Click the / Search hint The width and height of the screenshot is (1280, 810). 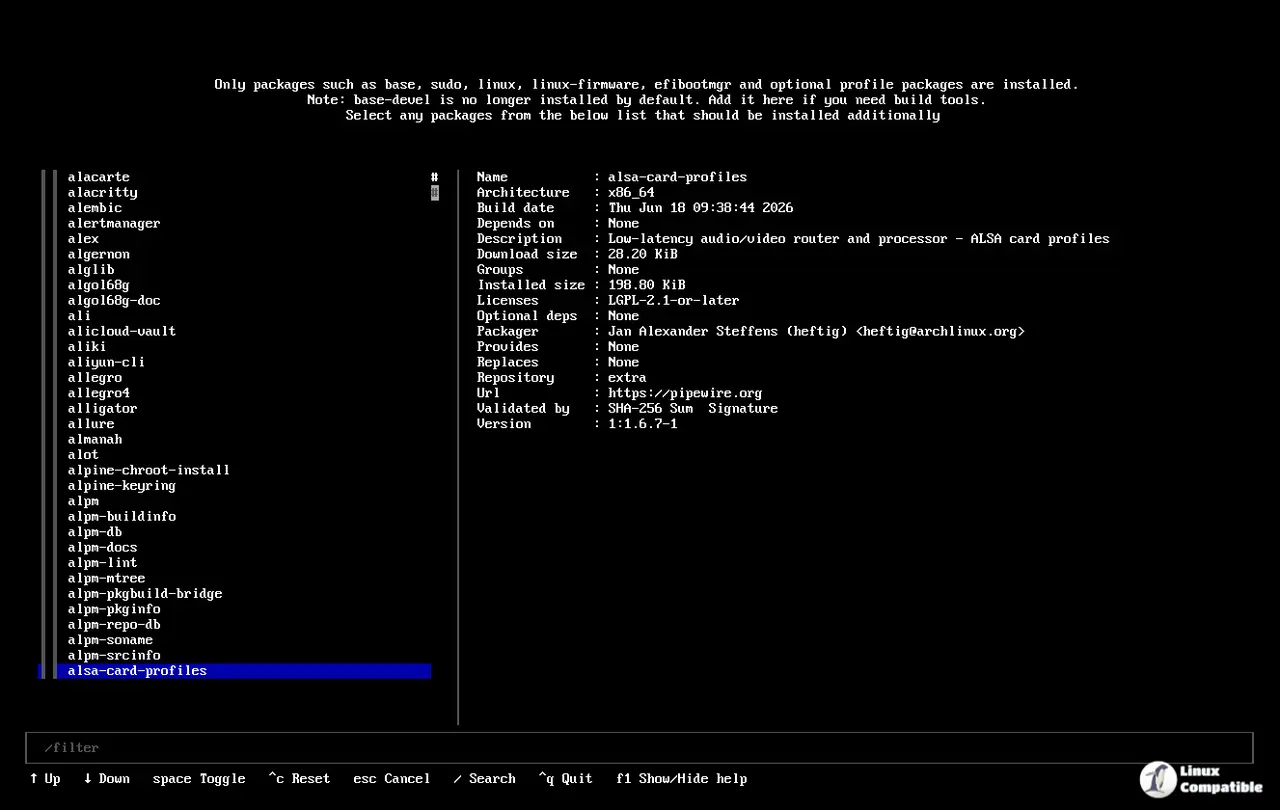tap(485, 779)
